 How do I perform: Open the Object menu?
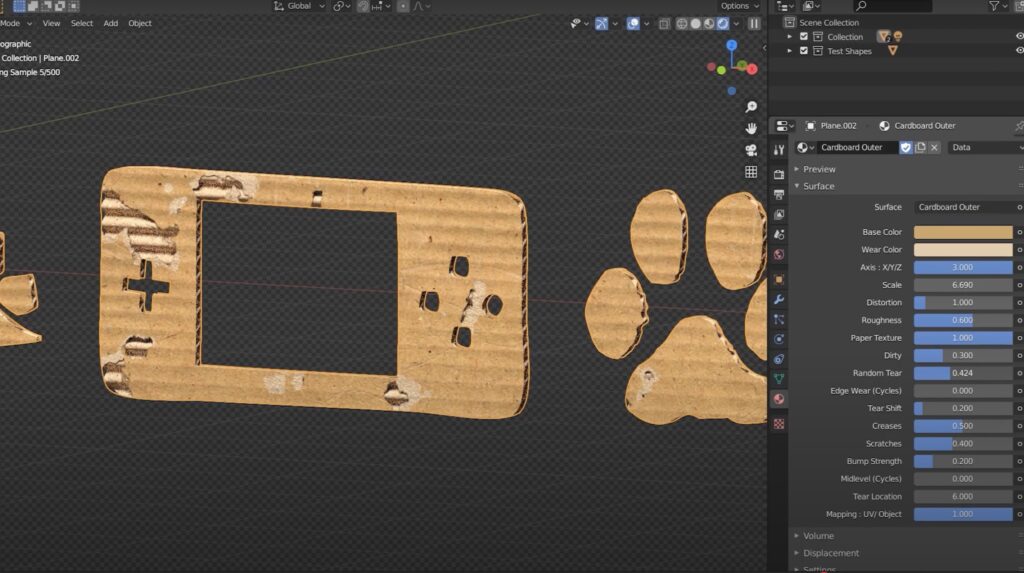pos(140,24)
